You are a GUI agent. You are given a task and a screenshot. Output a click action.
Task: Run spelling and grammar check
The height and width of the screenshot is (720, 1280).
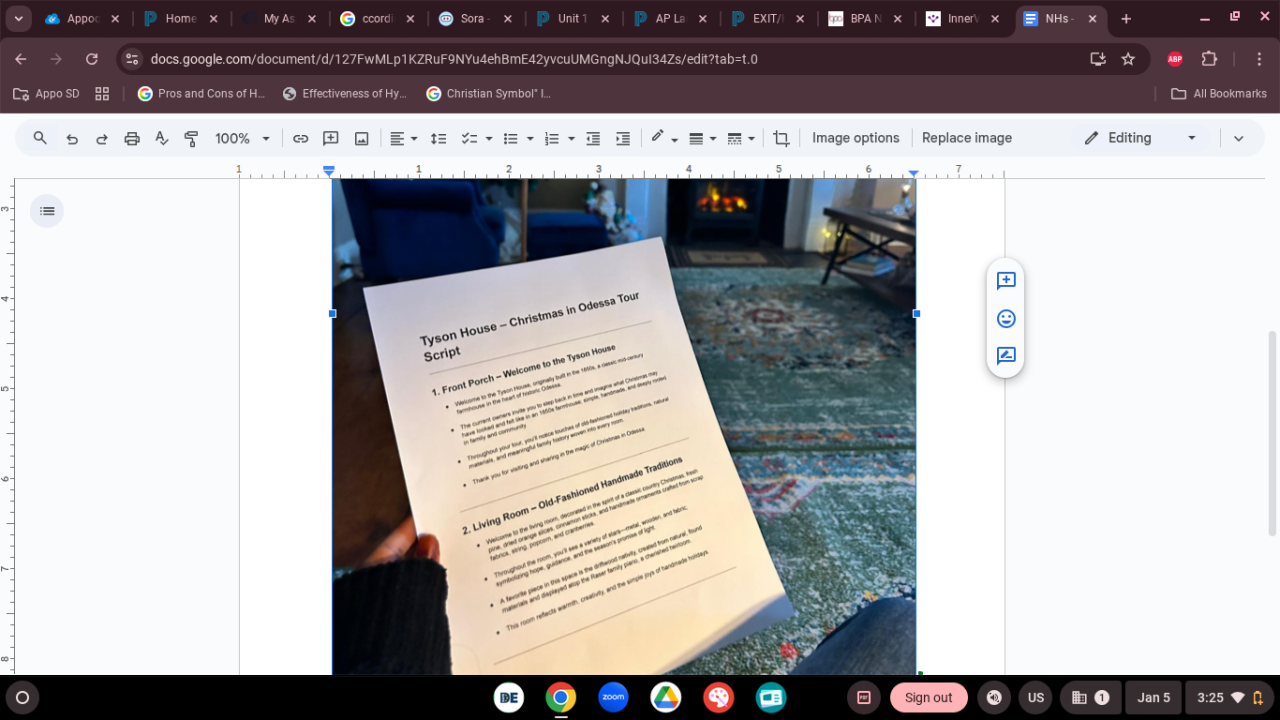point(162,138)
